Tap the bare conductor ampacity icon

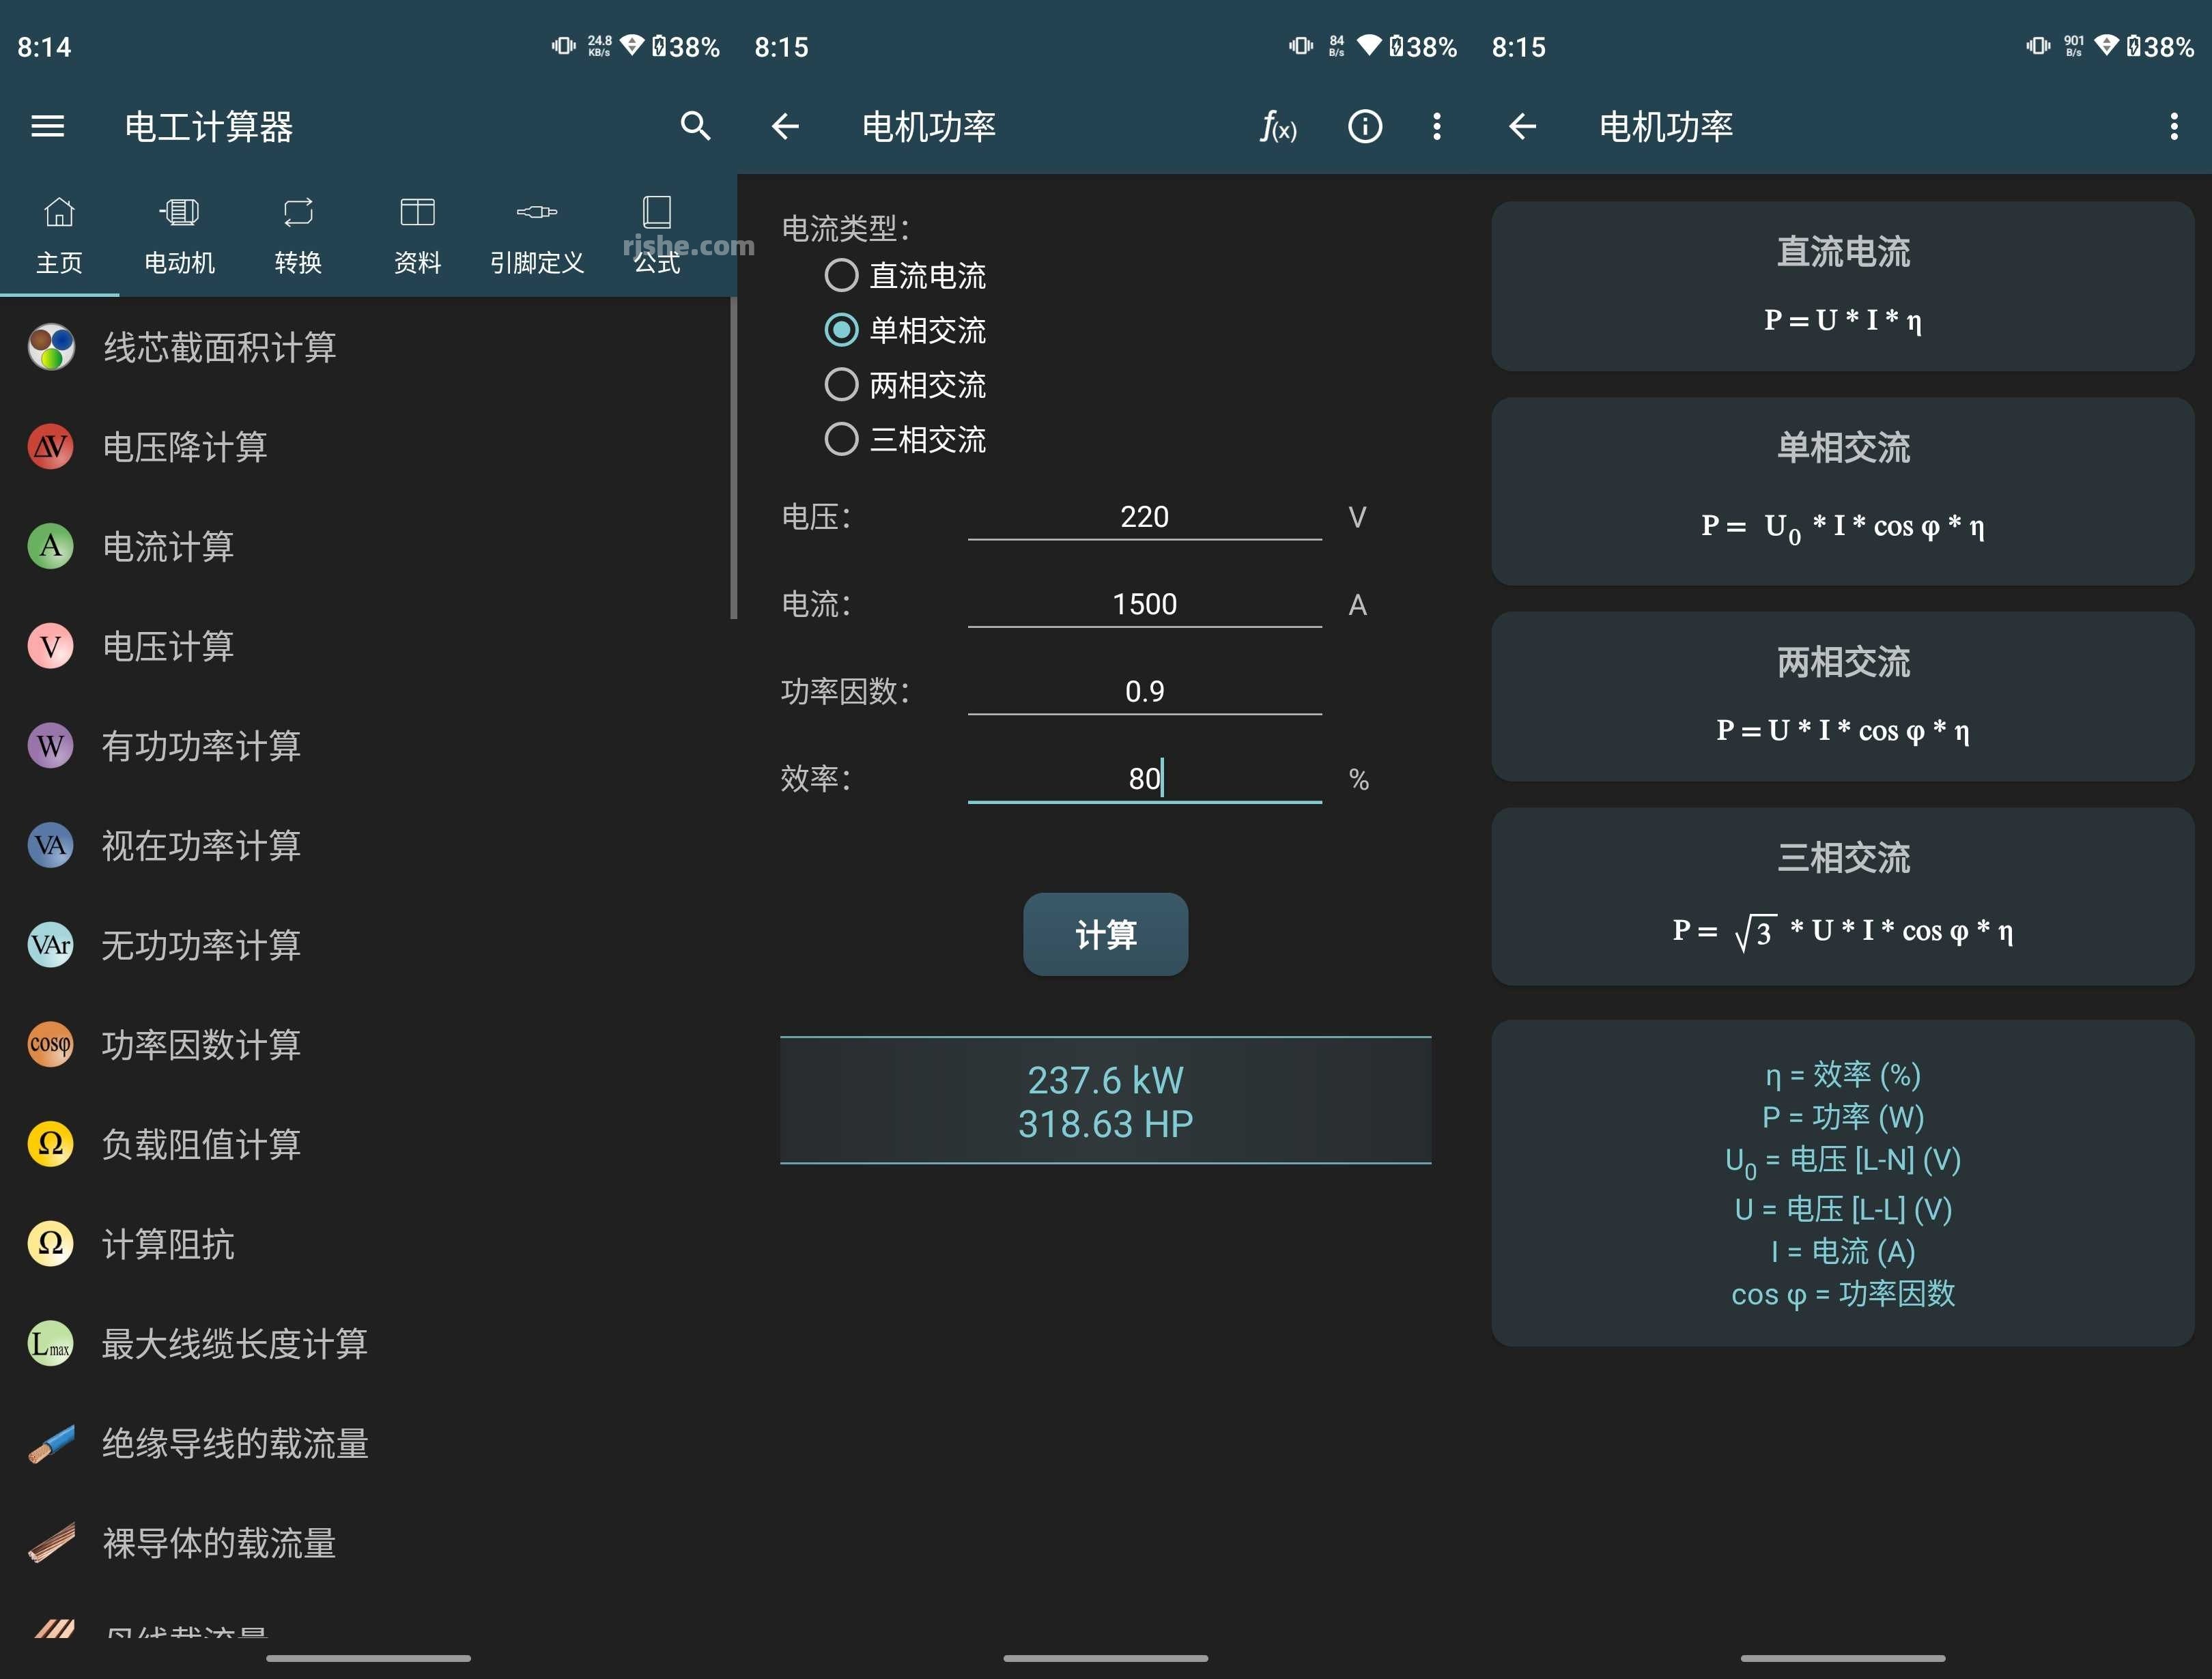(x=50, y=1543)
